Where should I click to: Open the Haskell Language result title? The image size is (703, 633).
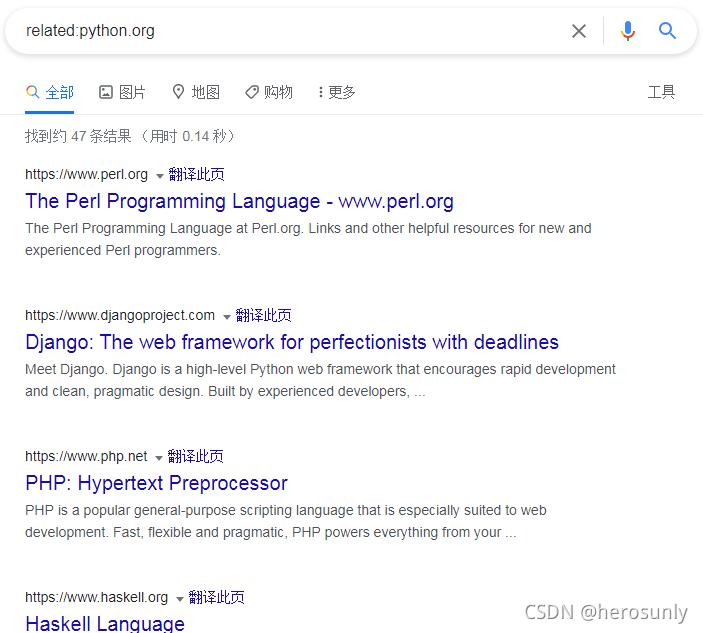point(105,624)
